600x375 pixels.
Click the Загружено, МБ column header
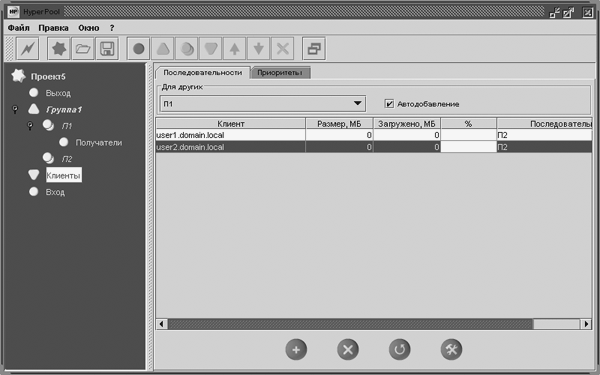407,124
